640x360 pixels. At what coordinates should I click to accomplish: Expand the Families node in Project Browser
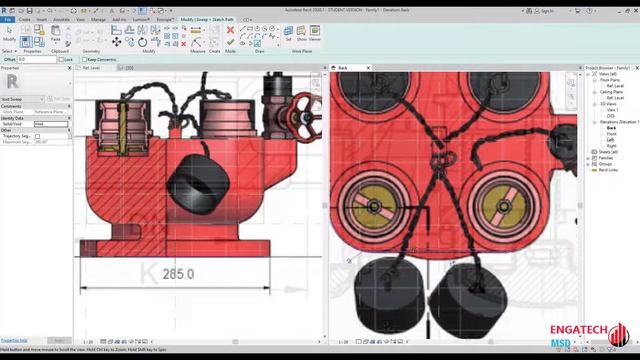[589, 158]
